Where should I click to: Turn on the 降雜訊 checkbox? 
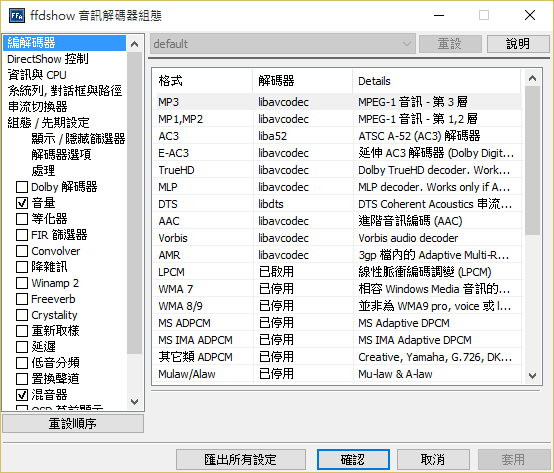click(22, 267)
